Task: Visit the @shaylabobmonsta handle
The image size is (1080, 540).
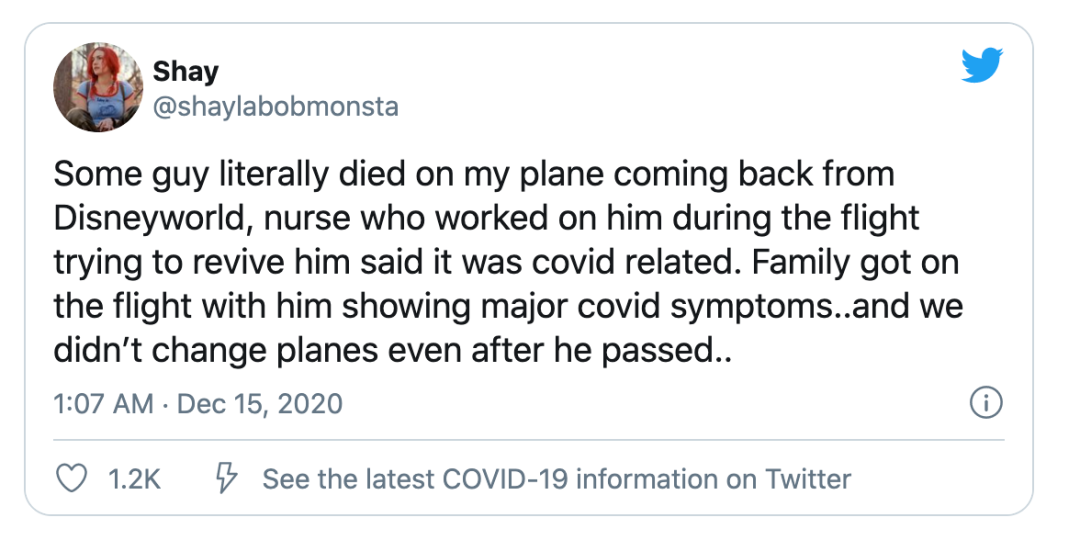Action: pyautogui.click(x=275, y=106)
